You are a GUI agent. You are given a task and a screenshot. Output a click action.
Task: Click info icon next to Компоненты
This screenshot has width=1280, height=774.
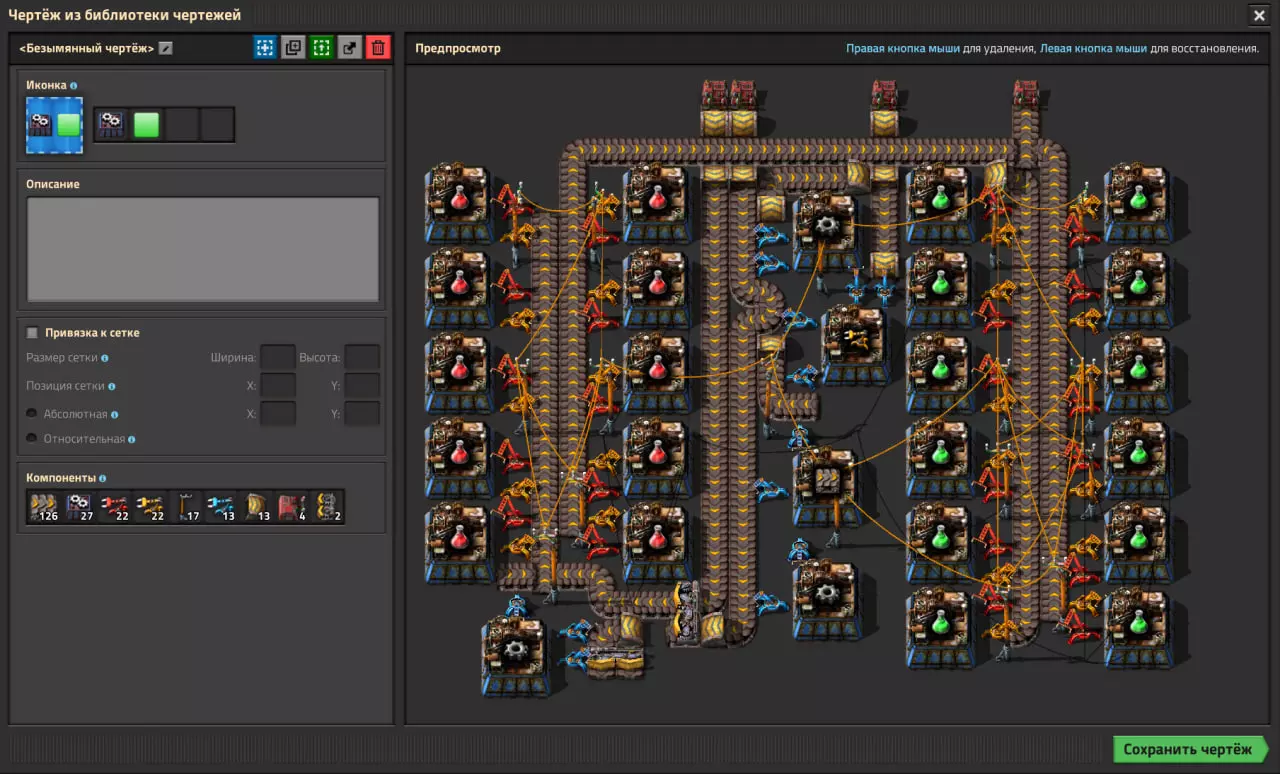103,479
